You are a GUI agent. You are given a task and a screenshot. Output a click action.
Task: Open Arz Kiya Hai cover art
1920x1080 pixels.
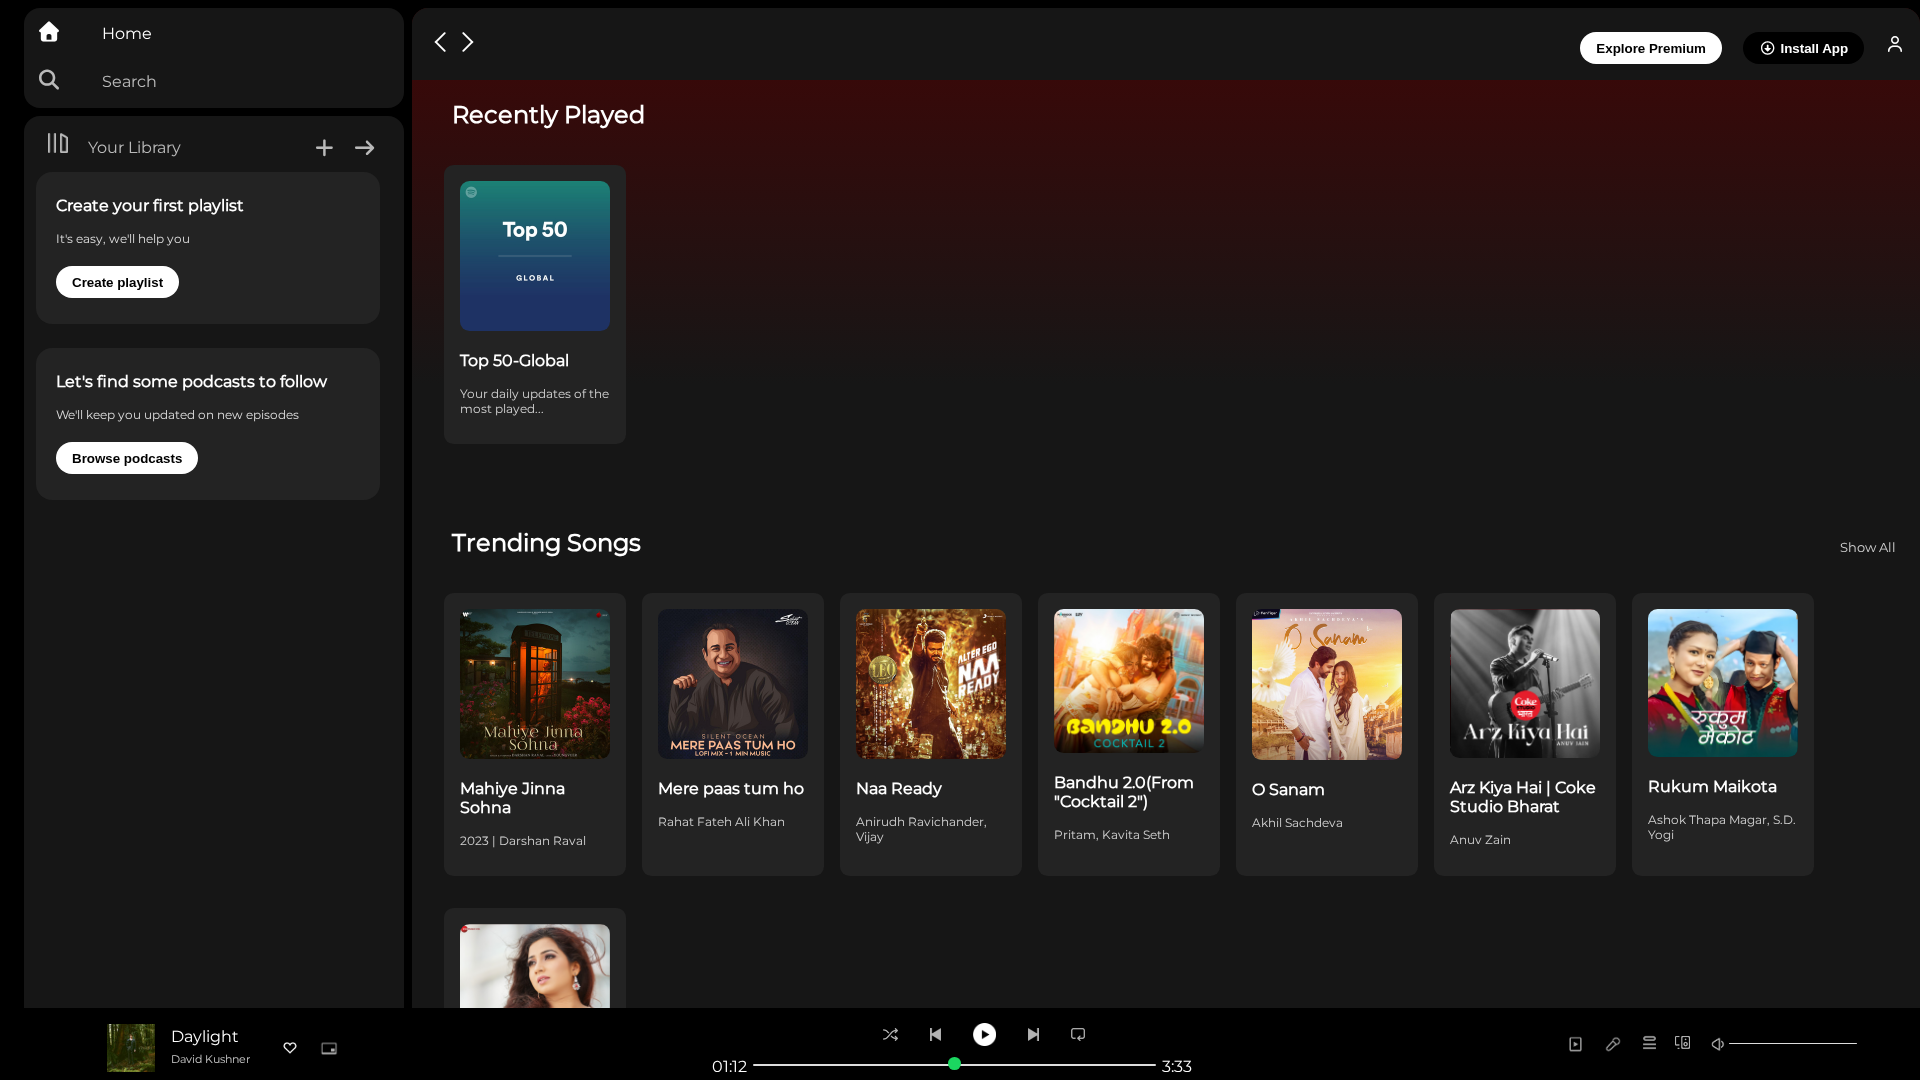click(x=1525, y=684)
